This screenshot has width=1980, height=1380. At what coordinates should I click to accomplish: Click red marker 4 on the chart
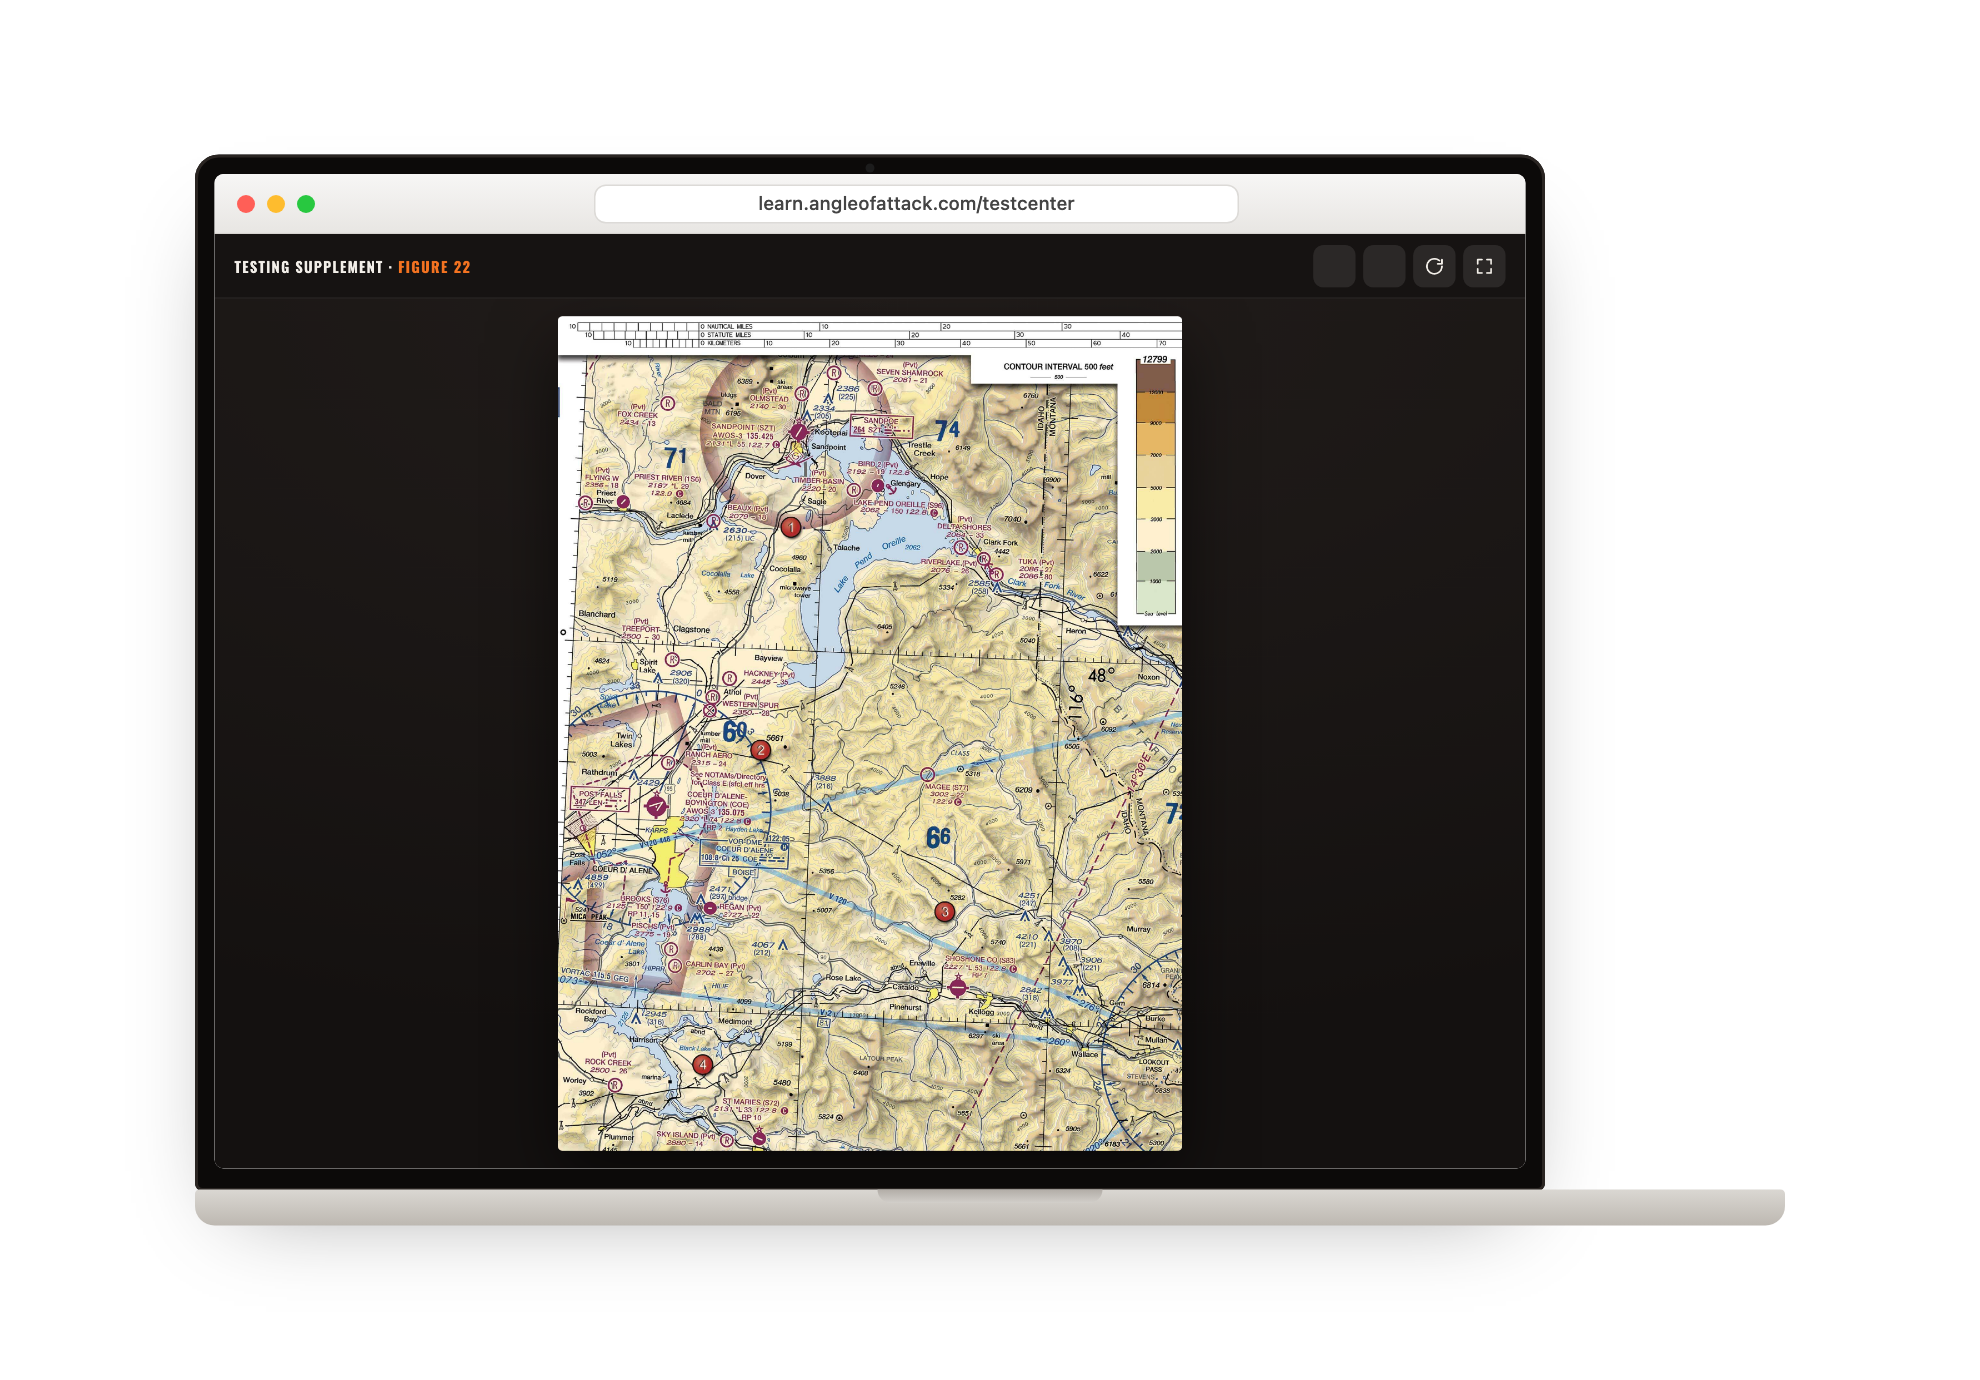tap(703, 1065)
